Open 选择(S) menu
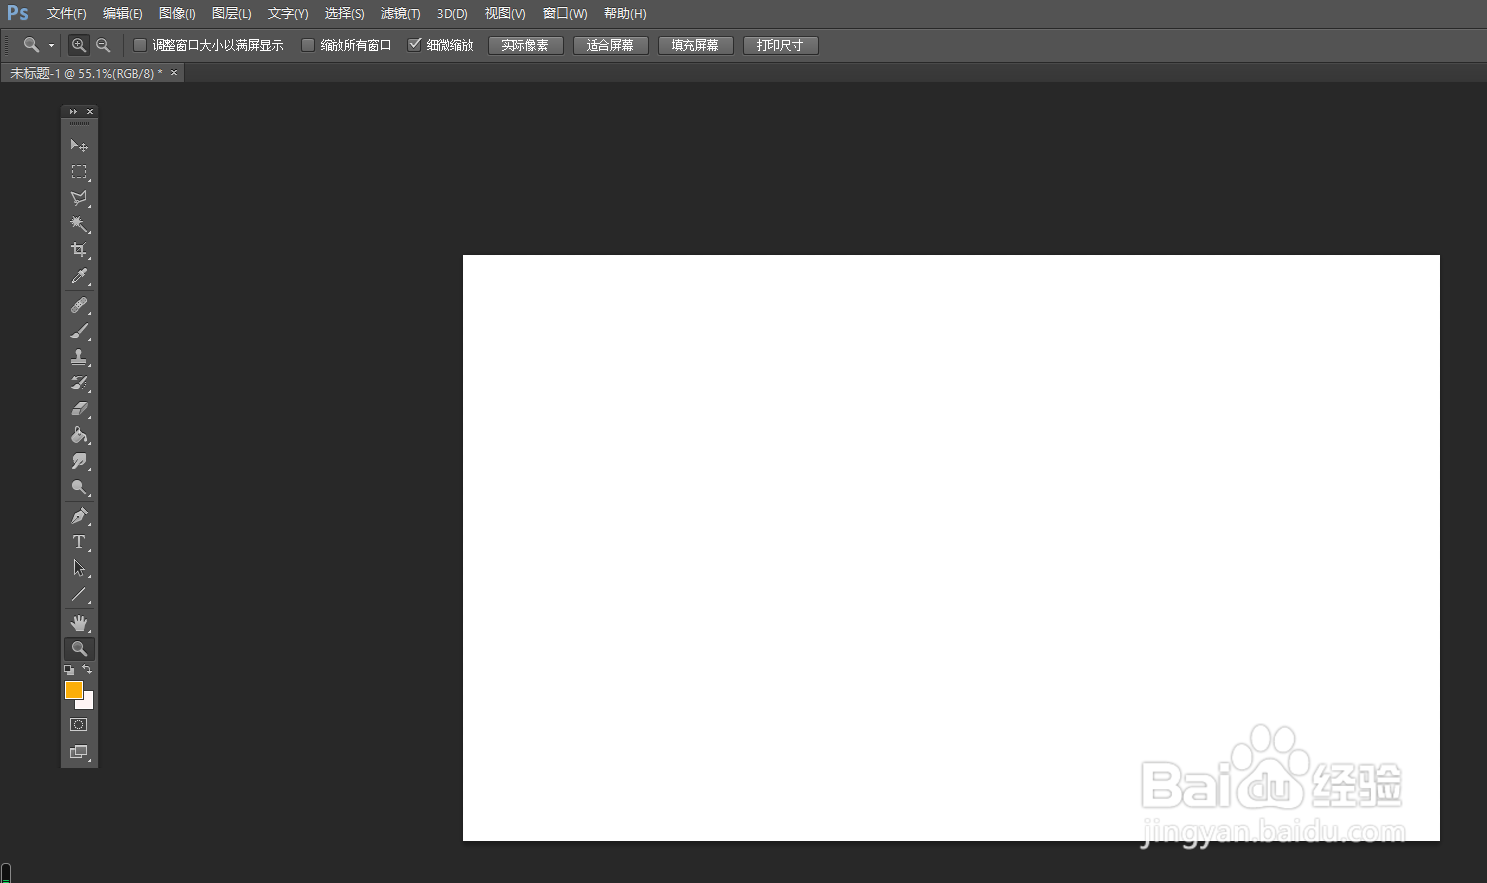The width and height of the screenshot is (1487, 883). [345, 14]
